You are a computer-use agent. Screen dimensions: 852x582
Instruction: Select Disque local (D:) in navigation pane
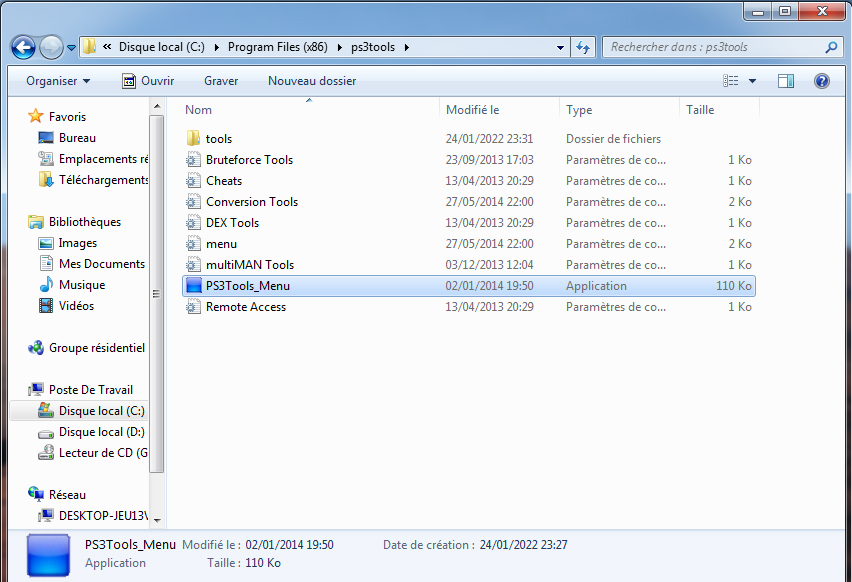pyautogui.click(x=101, y=432)
